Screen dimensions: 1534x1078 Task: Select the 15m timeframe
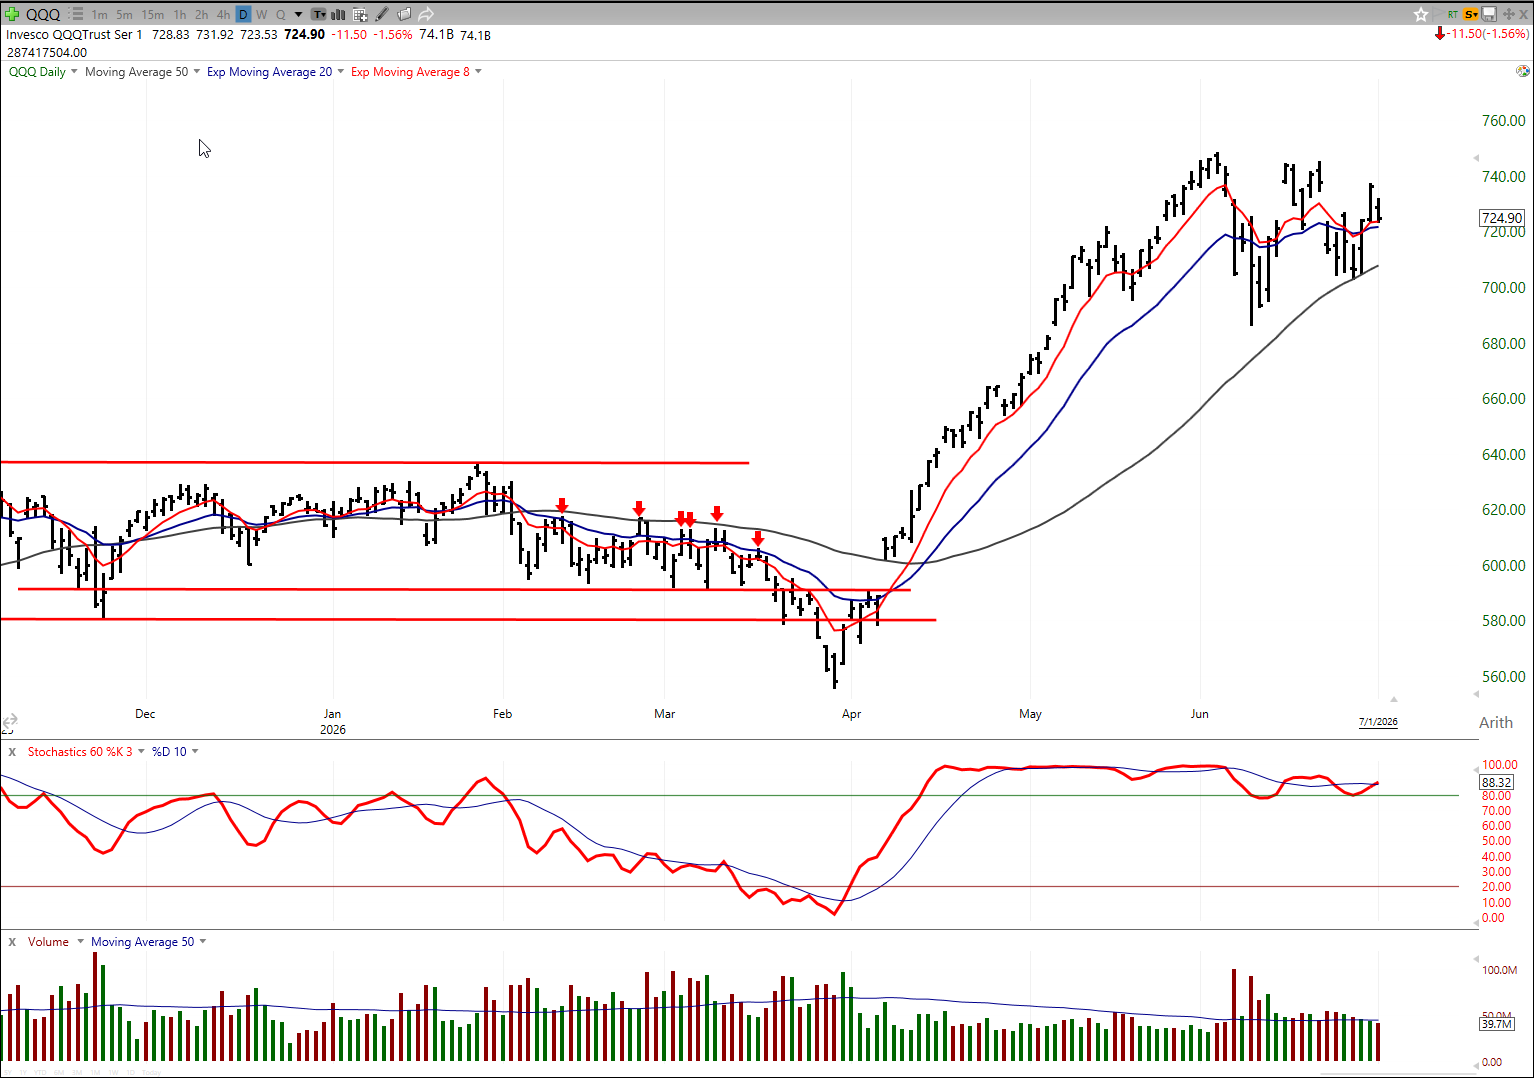click(152, 15)
